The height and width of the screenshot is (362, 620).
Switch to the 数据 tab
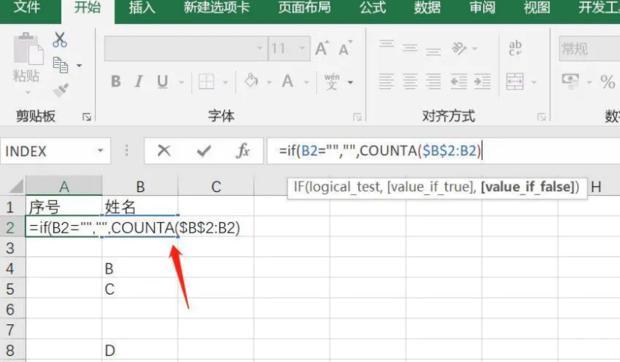427,7
